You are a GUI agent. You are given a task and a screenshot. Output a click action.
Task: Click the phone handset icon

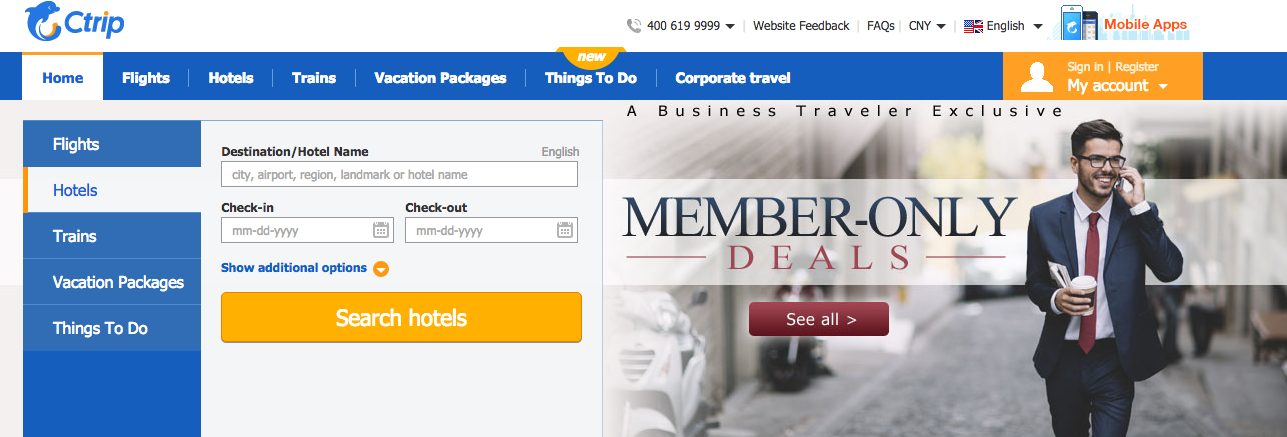pyautogui.click(x=634, y=26)
